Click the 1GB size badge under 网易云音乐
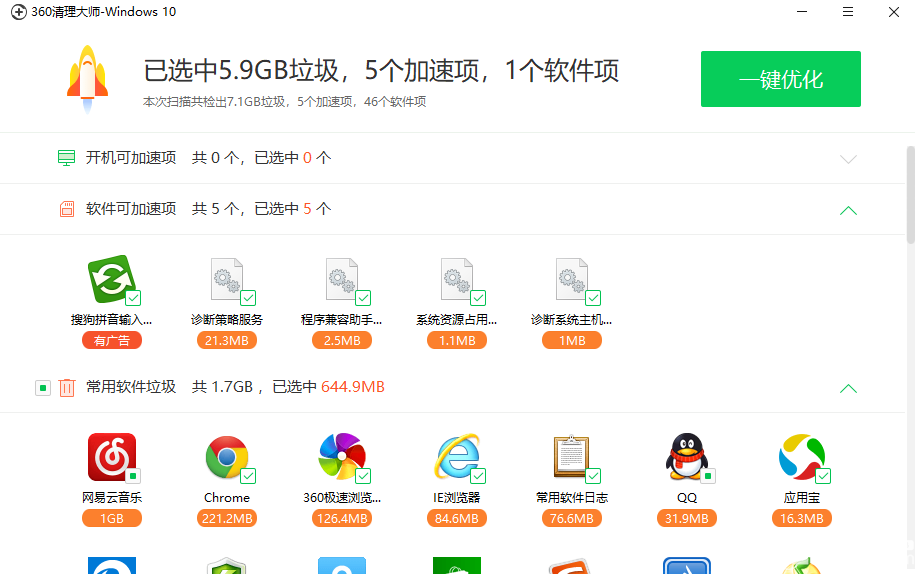The height and width of the screenshot is (574, 915). pos(111,518)
